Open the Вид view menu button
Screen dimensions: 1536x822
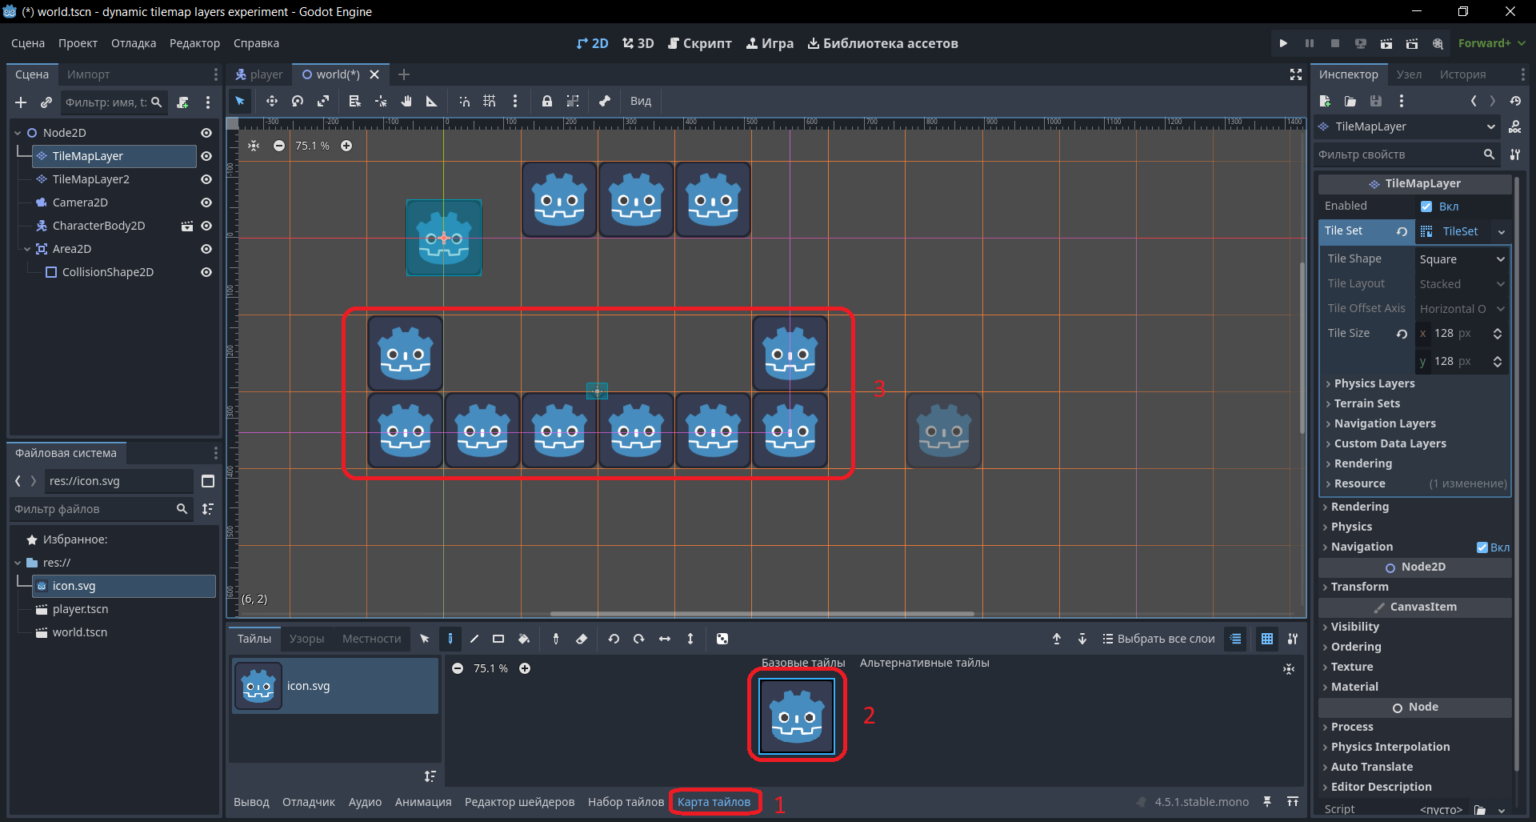point(641,101)
